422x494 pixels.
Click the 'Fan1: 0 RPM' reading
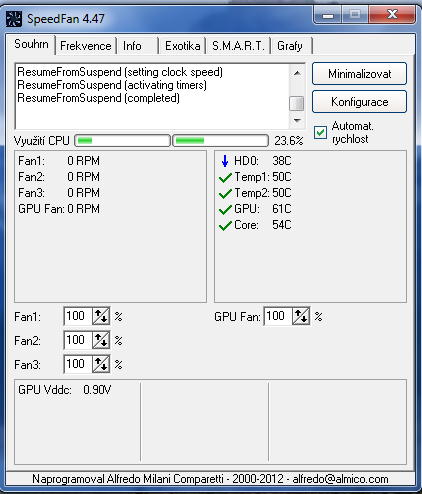pos(59,161)
